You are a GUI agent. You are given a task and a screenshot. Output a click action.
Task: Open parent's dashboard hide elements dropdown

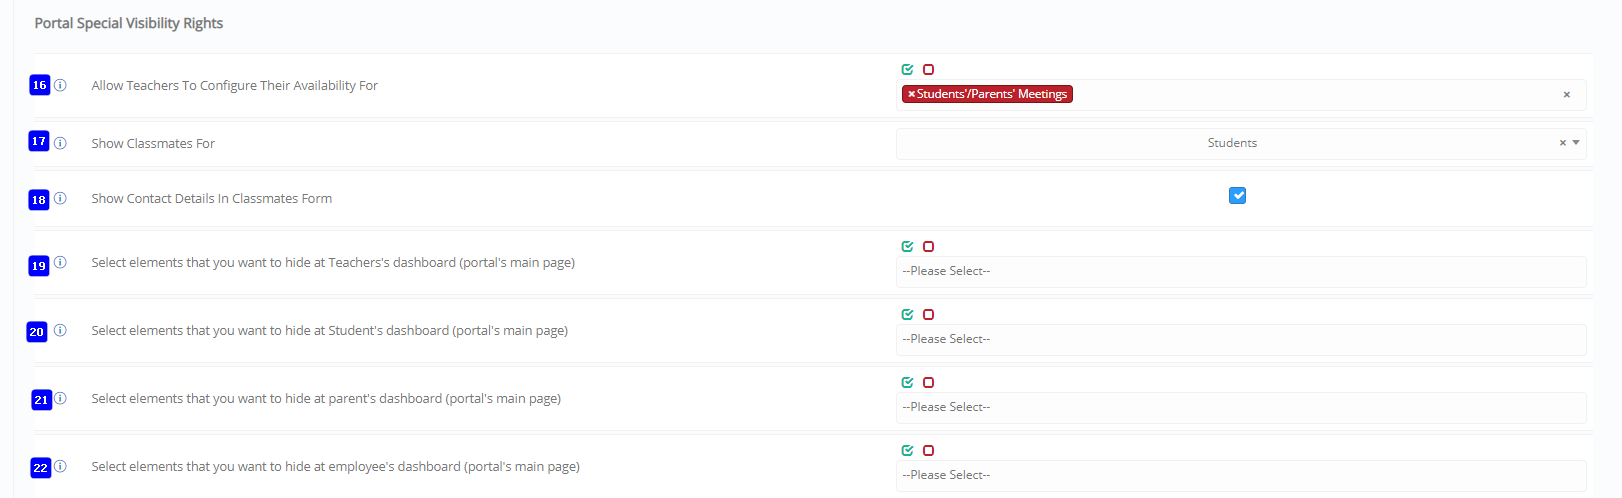[1241, 407]
